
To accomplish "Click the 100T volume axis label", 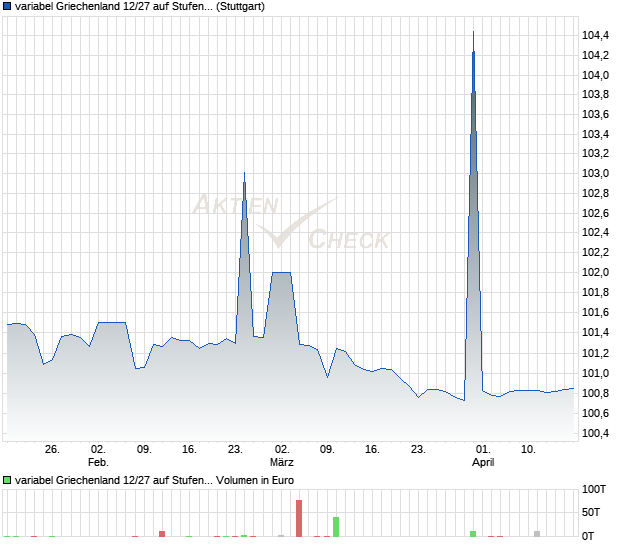I will click(594, 489).
